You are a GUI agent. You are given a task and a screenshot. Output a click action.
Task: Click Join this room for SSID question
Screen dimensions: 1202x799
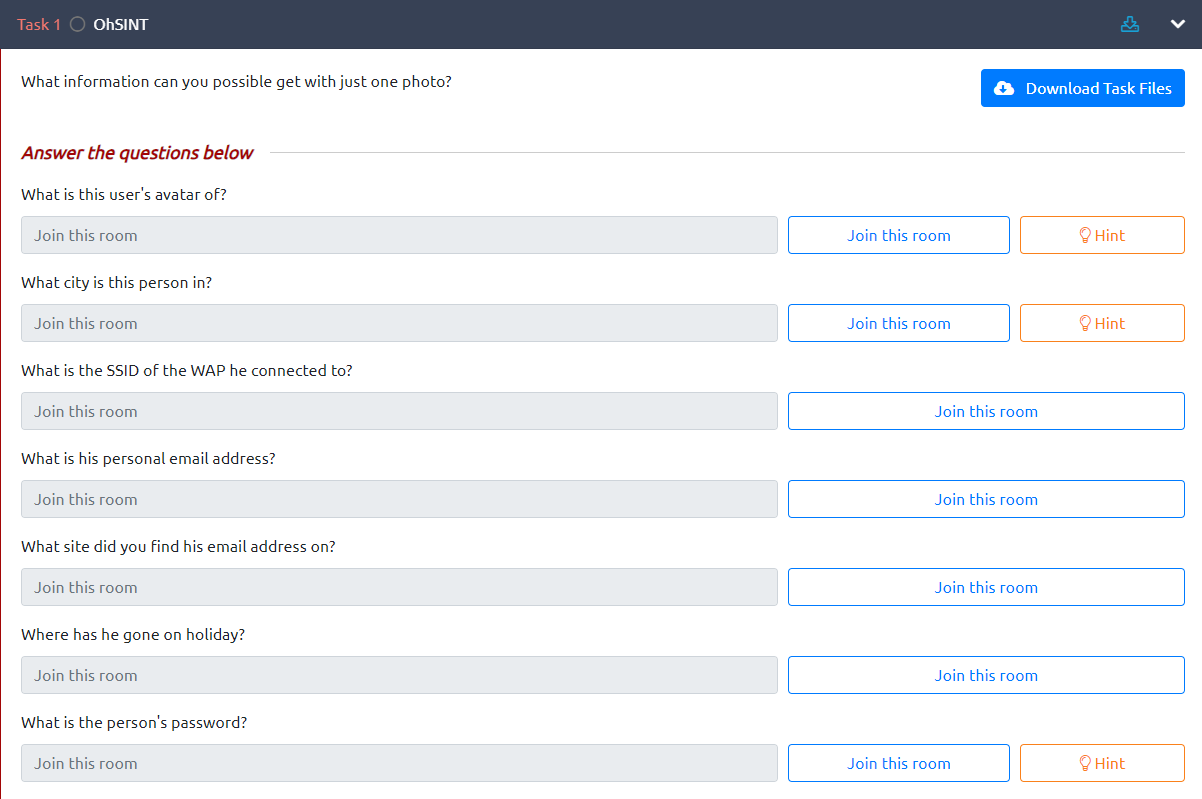click(986, 411)
